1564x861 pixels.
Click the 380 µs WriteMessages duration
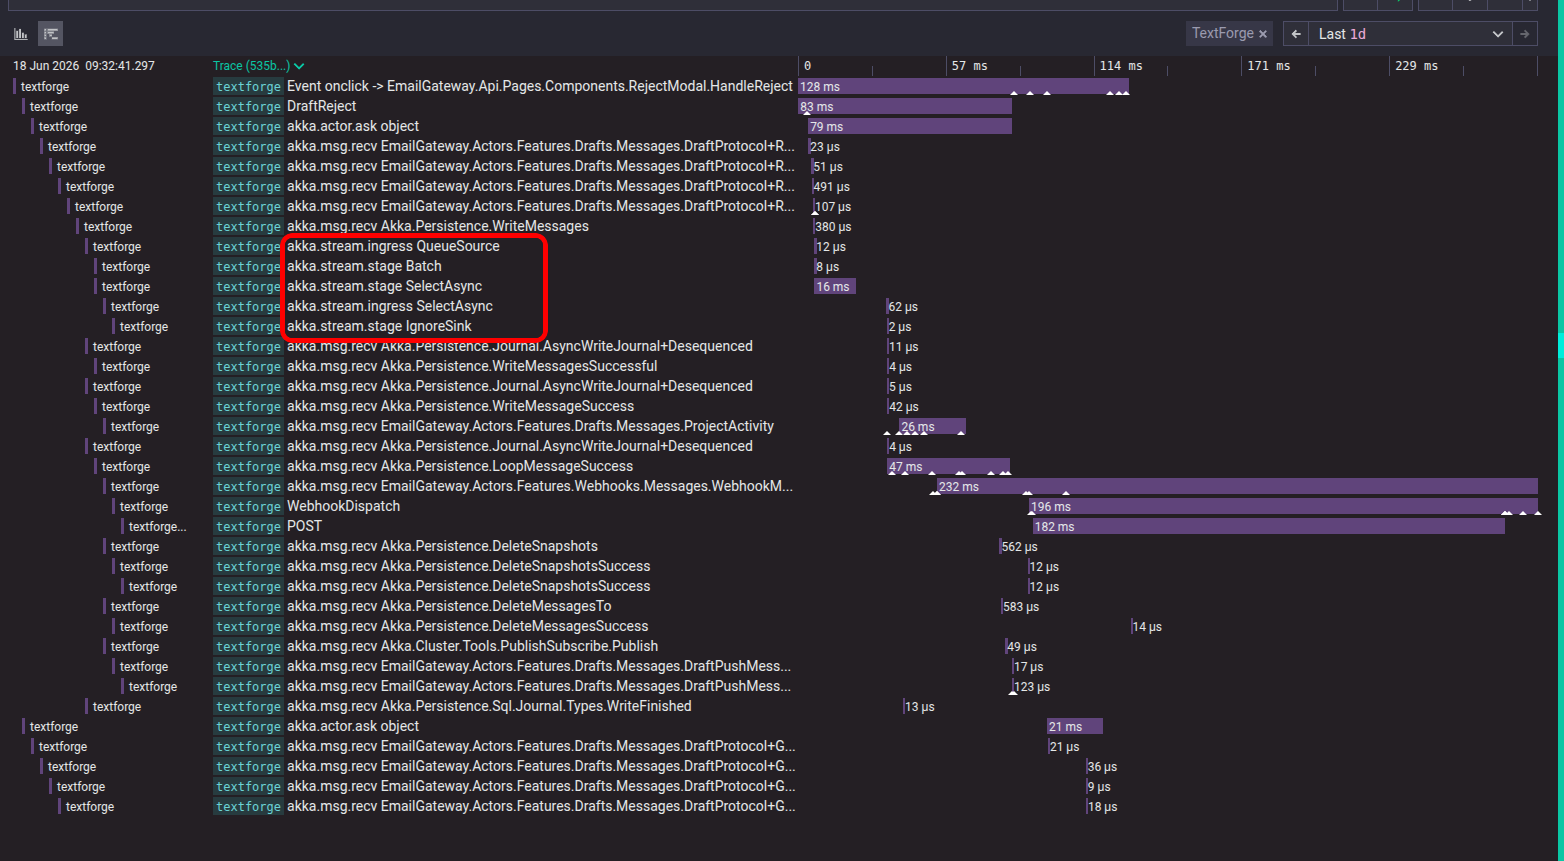pos(833,227)
